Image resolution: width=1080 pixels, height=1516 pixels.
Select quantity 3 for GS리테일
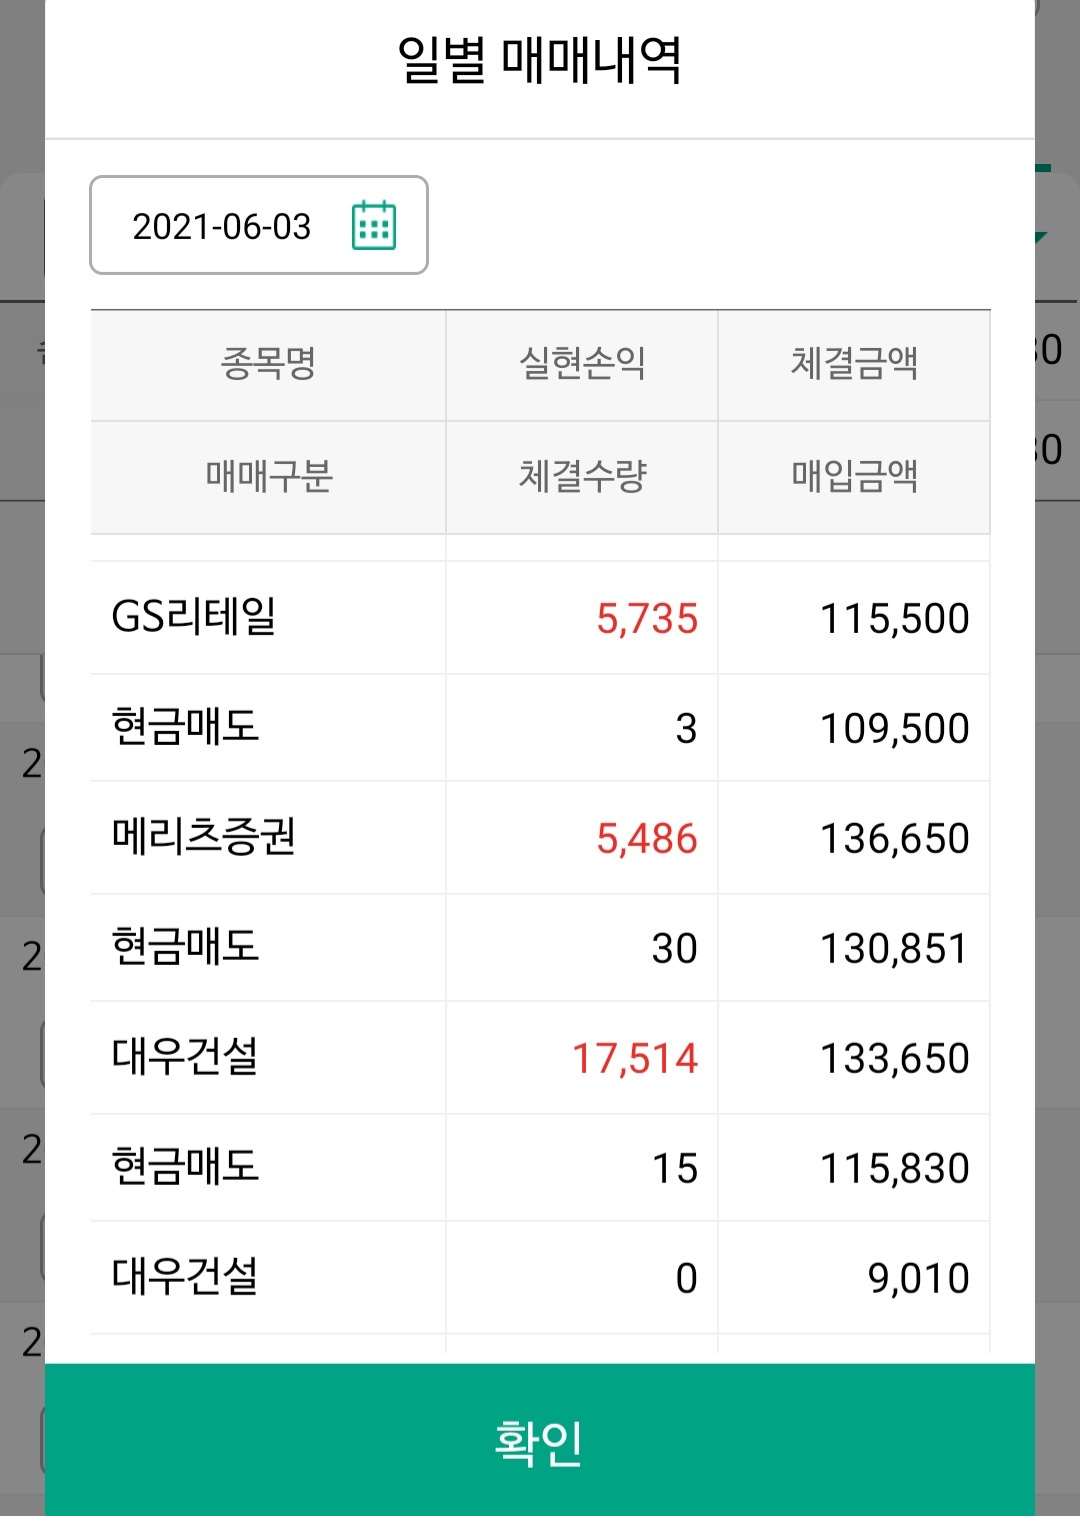tap(686, 729)
